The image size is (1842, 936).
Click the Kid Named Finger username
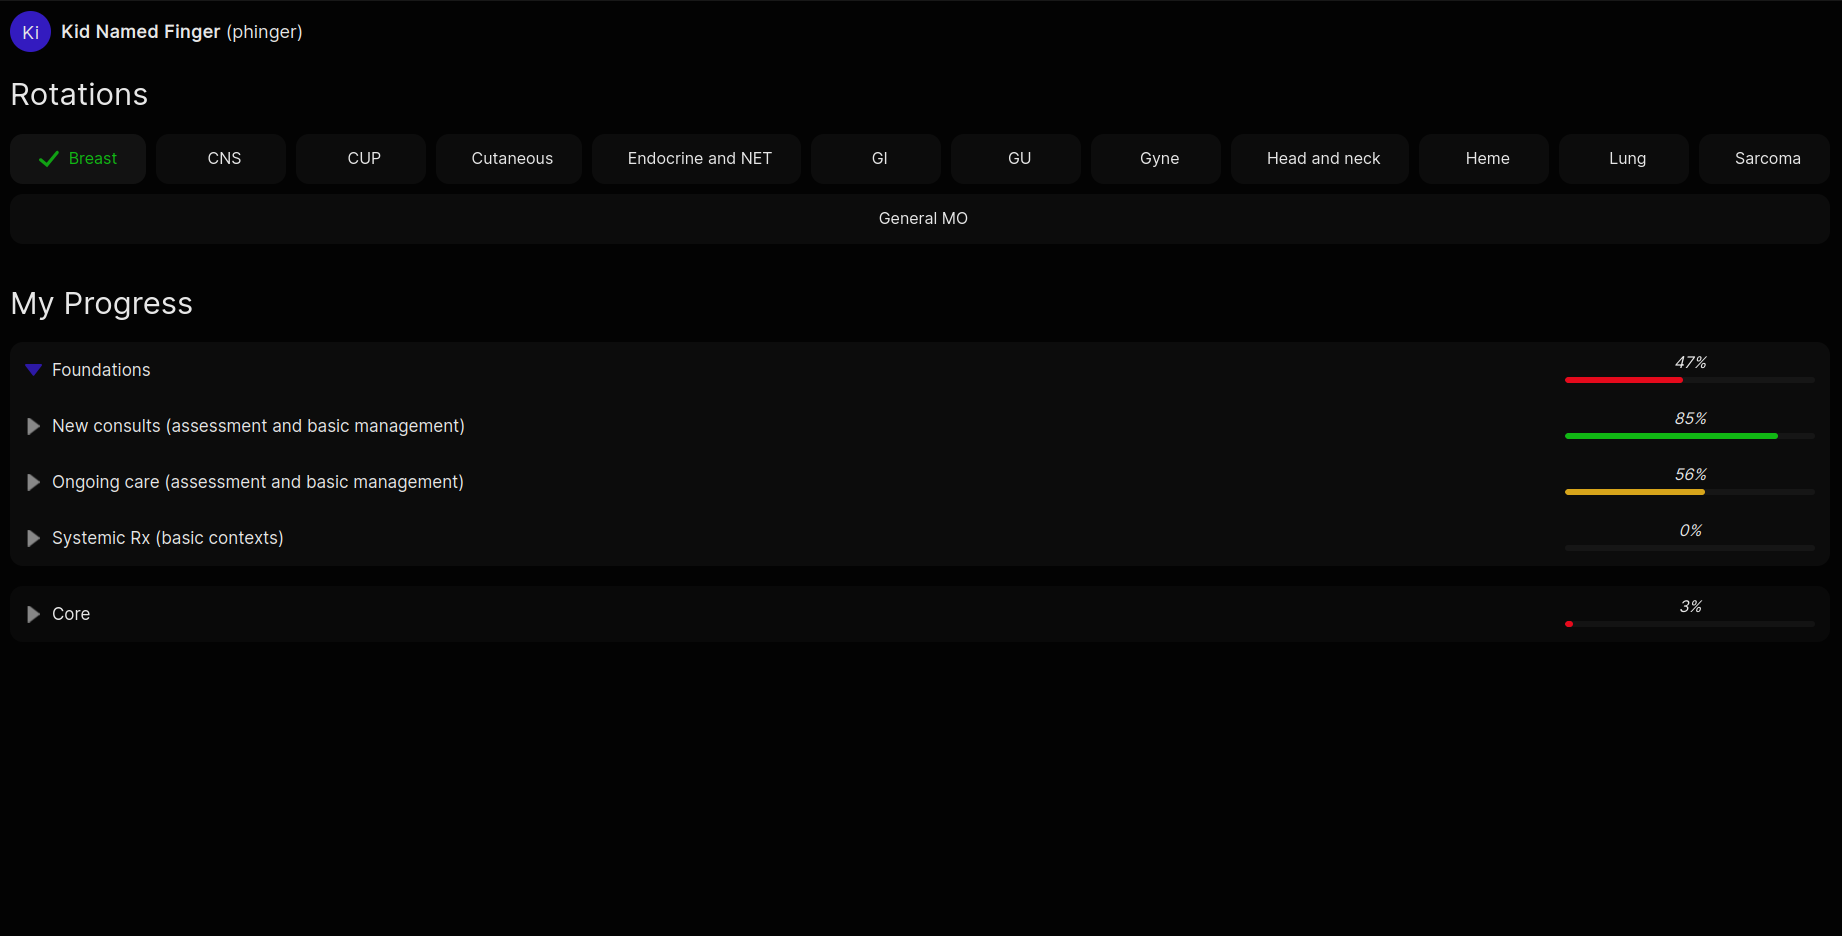click(x=140, y=32)
